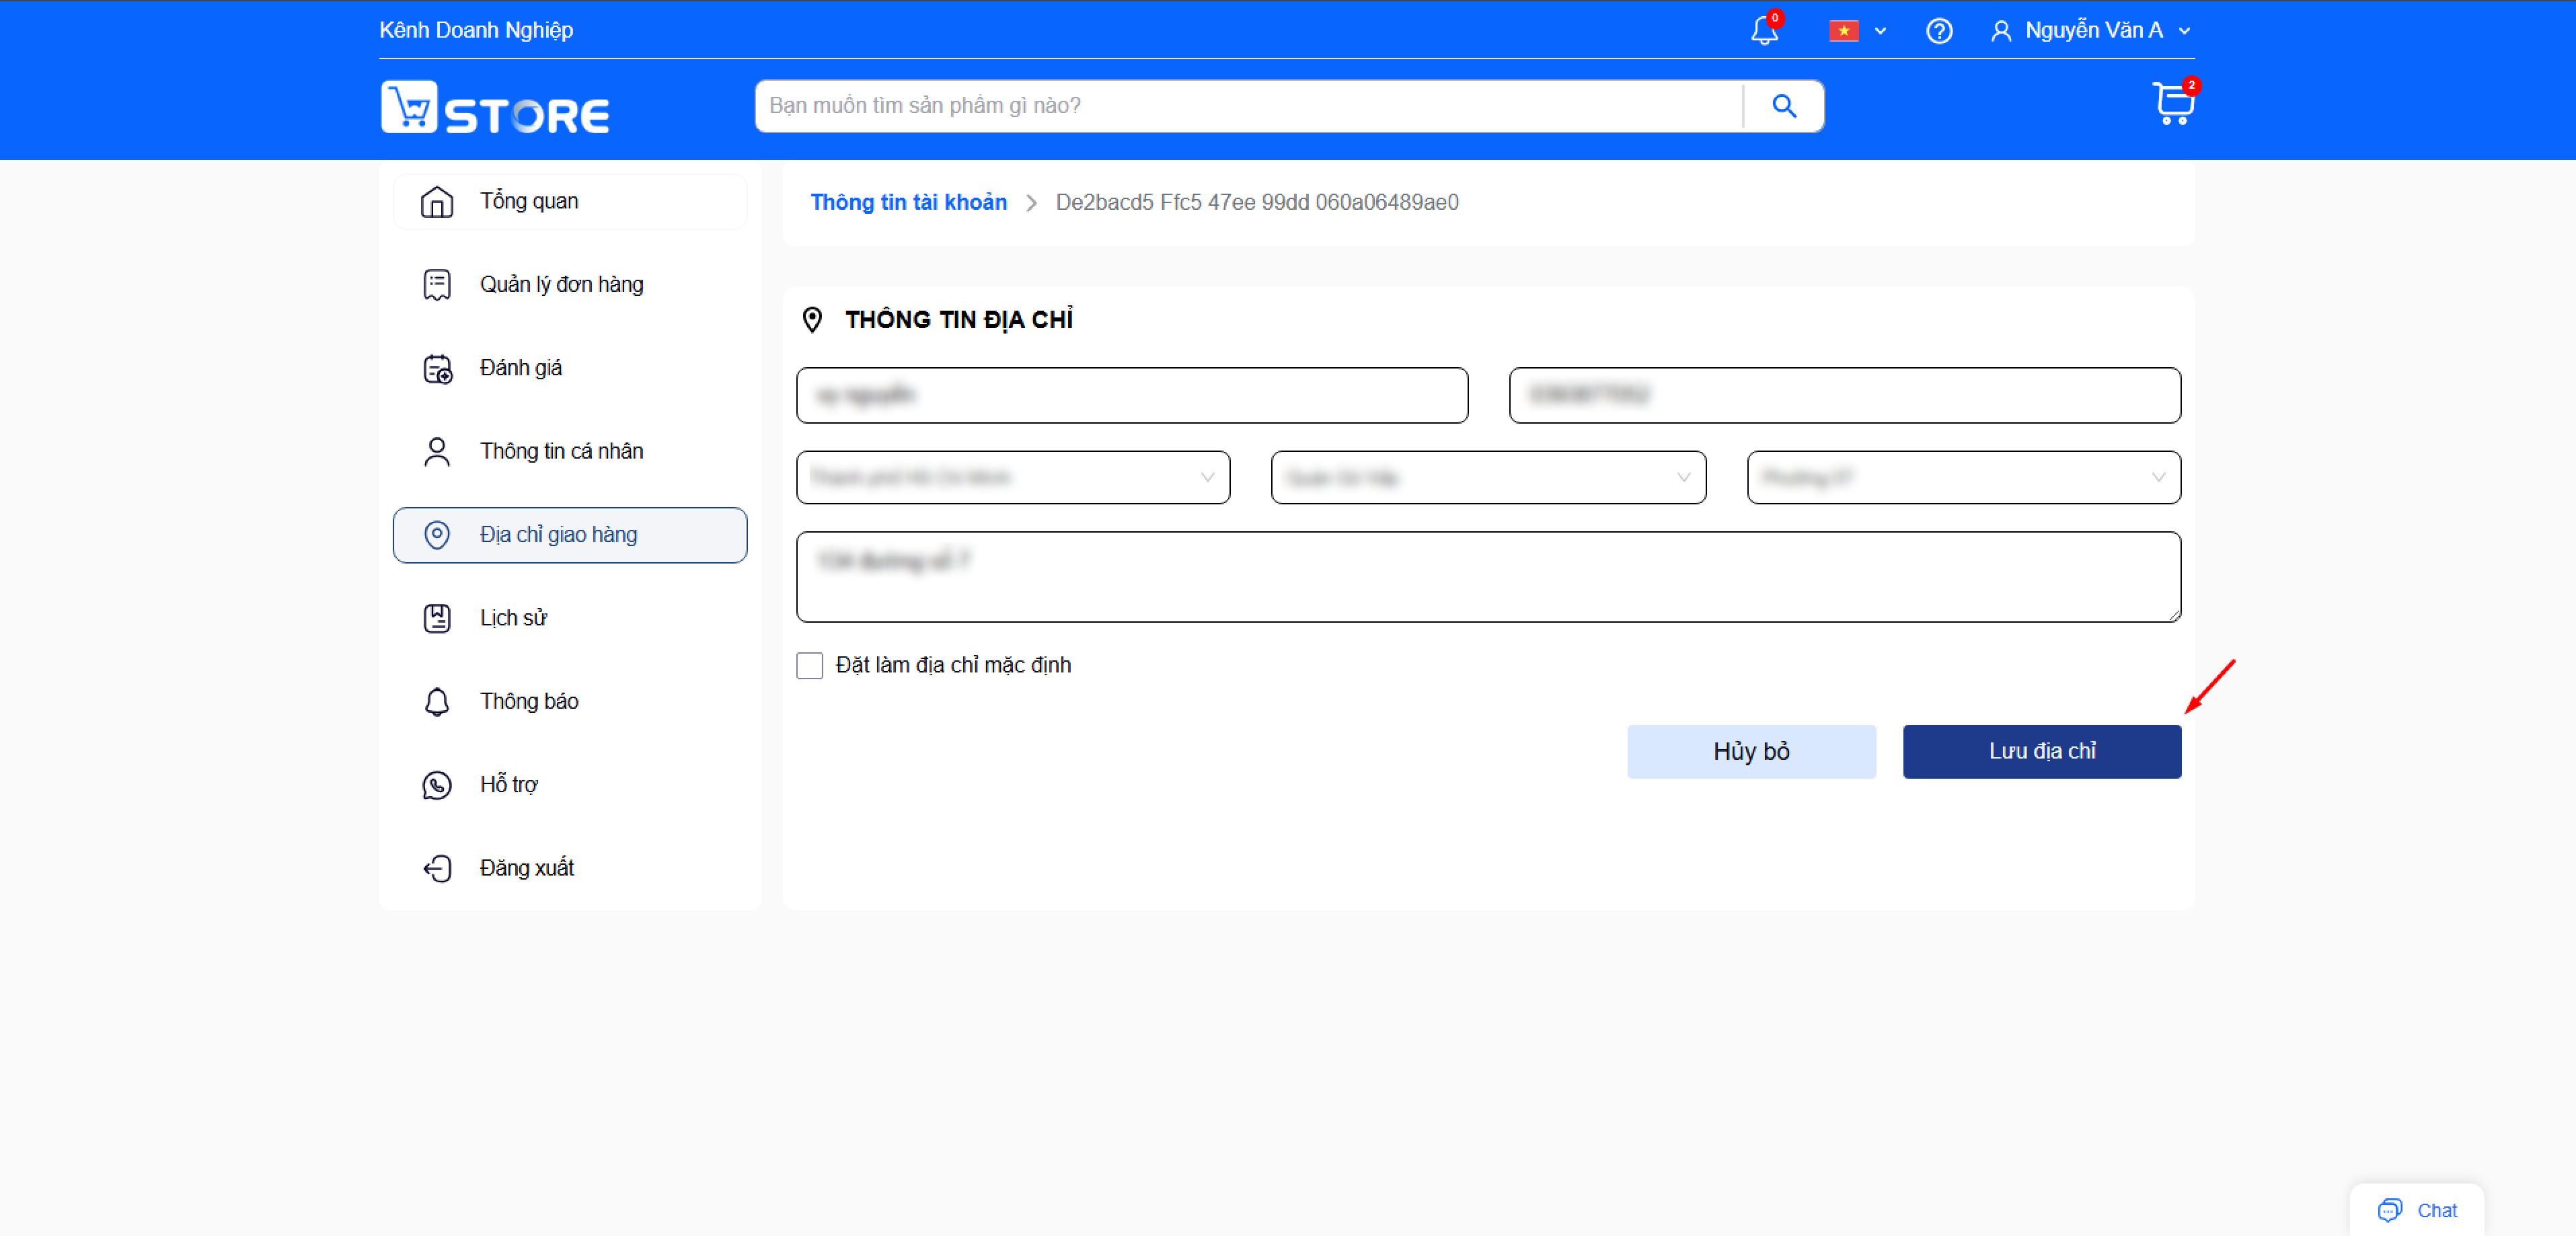Click the Tổng quan home icon
The height and width of the screenshot is (1236, 2576).
437,202
